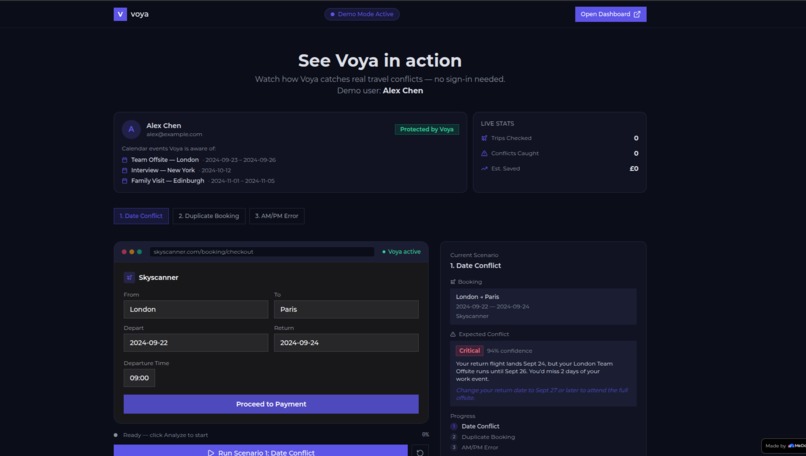Edit the To field containing Paris
806x456 pixels.
346,309
